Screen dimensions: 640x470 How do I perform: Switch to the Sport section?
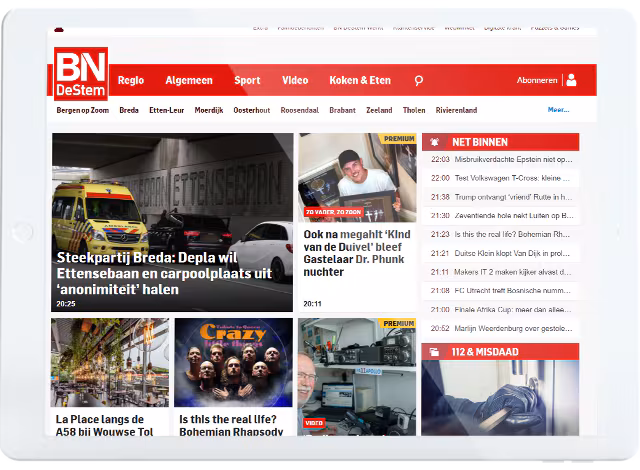coord(247,81)
